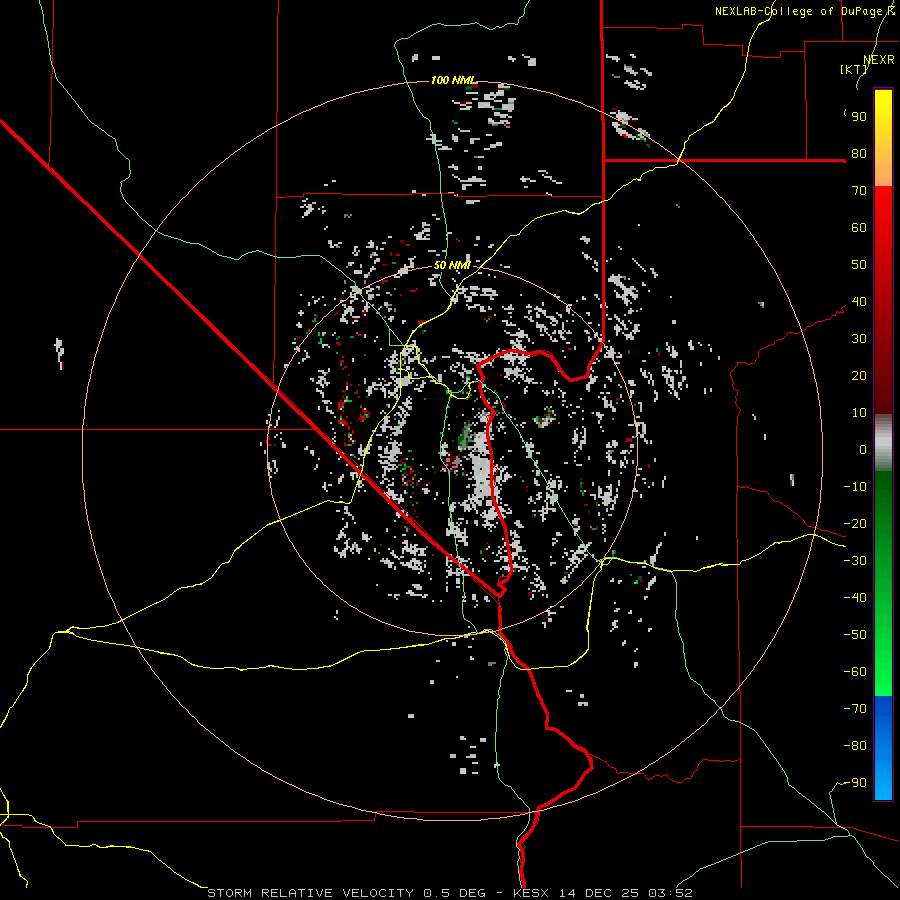Click the '70' scale label
Image resolution: width=900 pixels, height=900 pixels.
(859, 191)
